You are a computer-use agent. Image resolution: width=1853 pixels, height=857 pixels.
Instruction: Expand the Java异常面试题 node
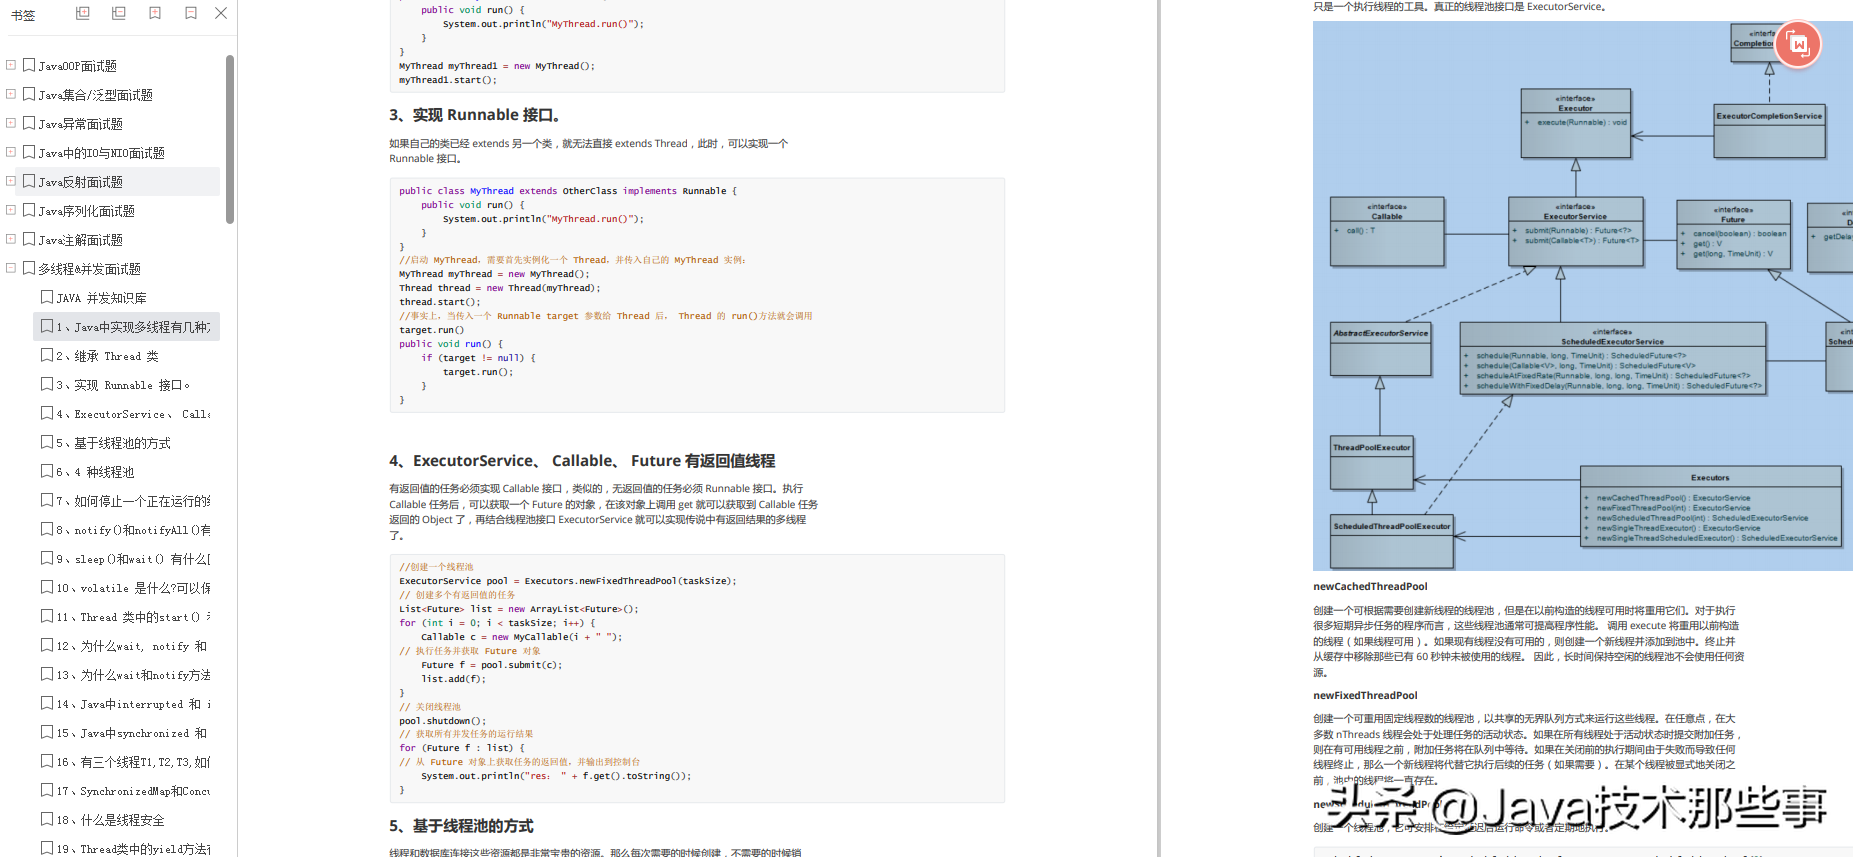click(x=11, y=123)
